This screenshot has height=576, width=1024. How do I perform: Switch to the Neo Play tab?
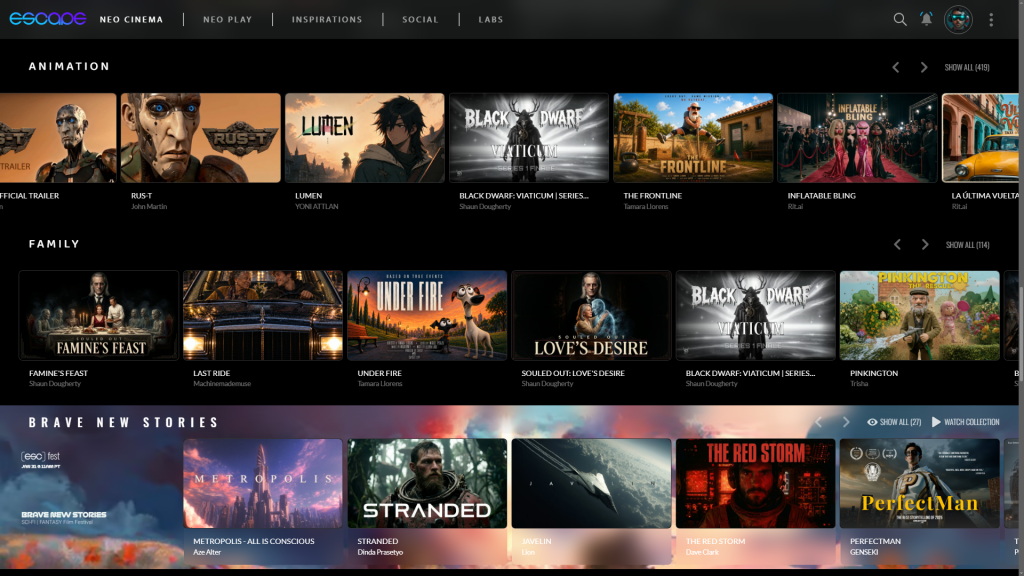click(x=227, y=20)
